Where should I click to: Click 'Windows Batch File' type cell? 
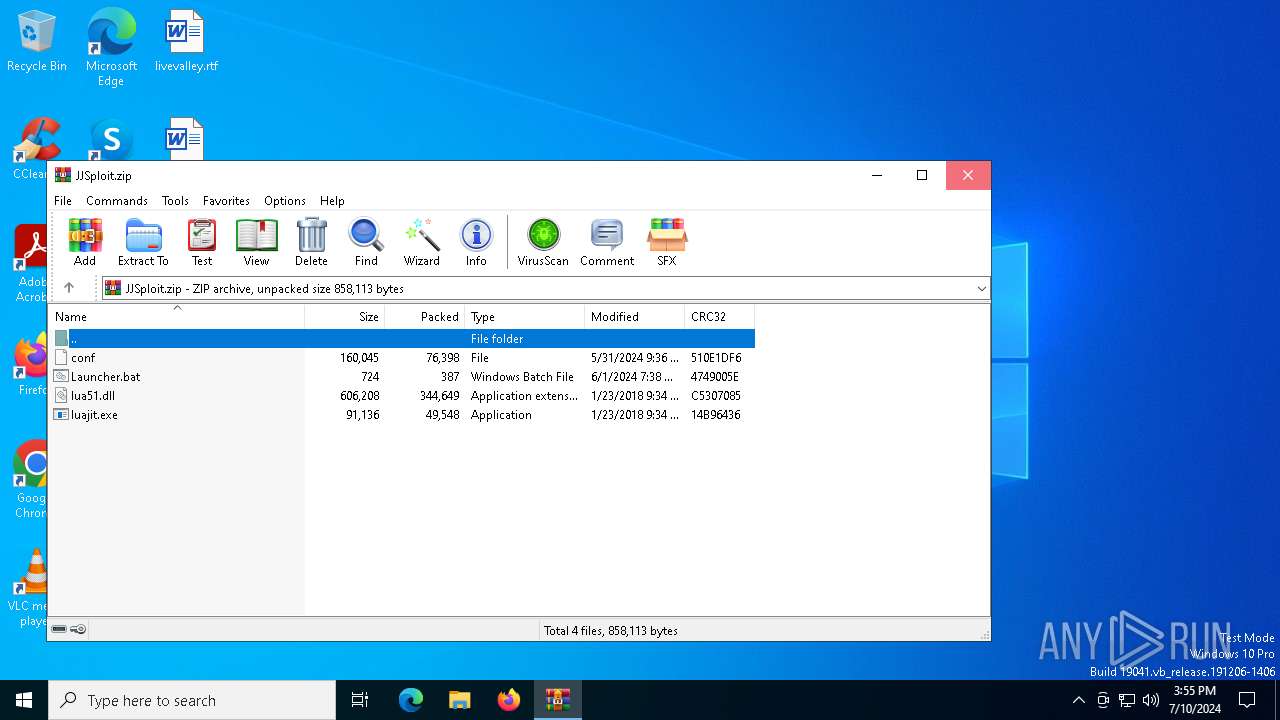click(522, 377)
